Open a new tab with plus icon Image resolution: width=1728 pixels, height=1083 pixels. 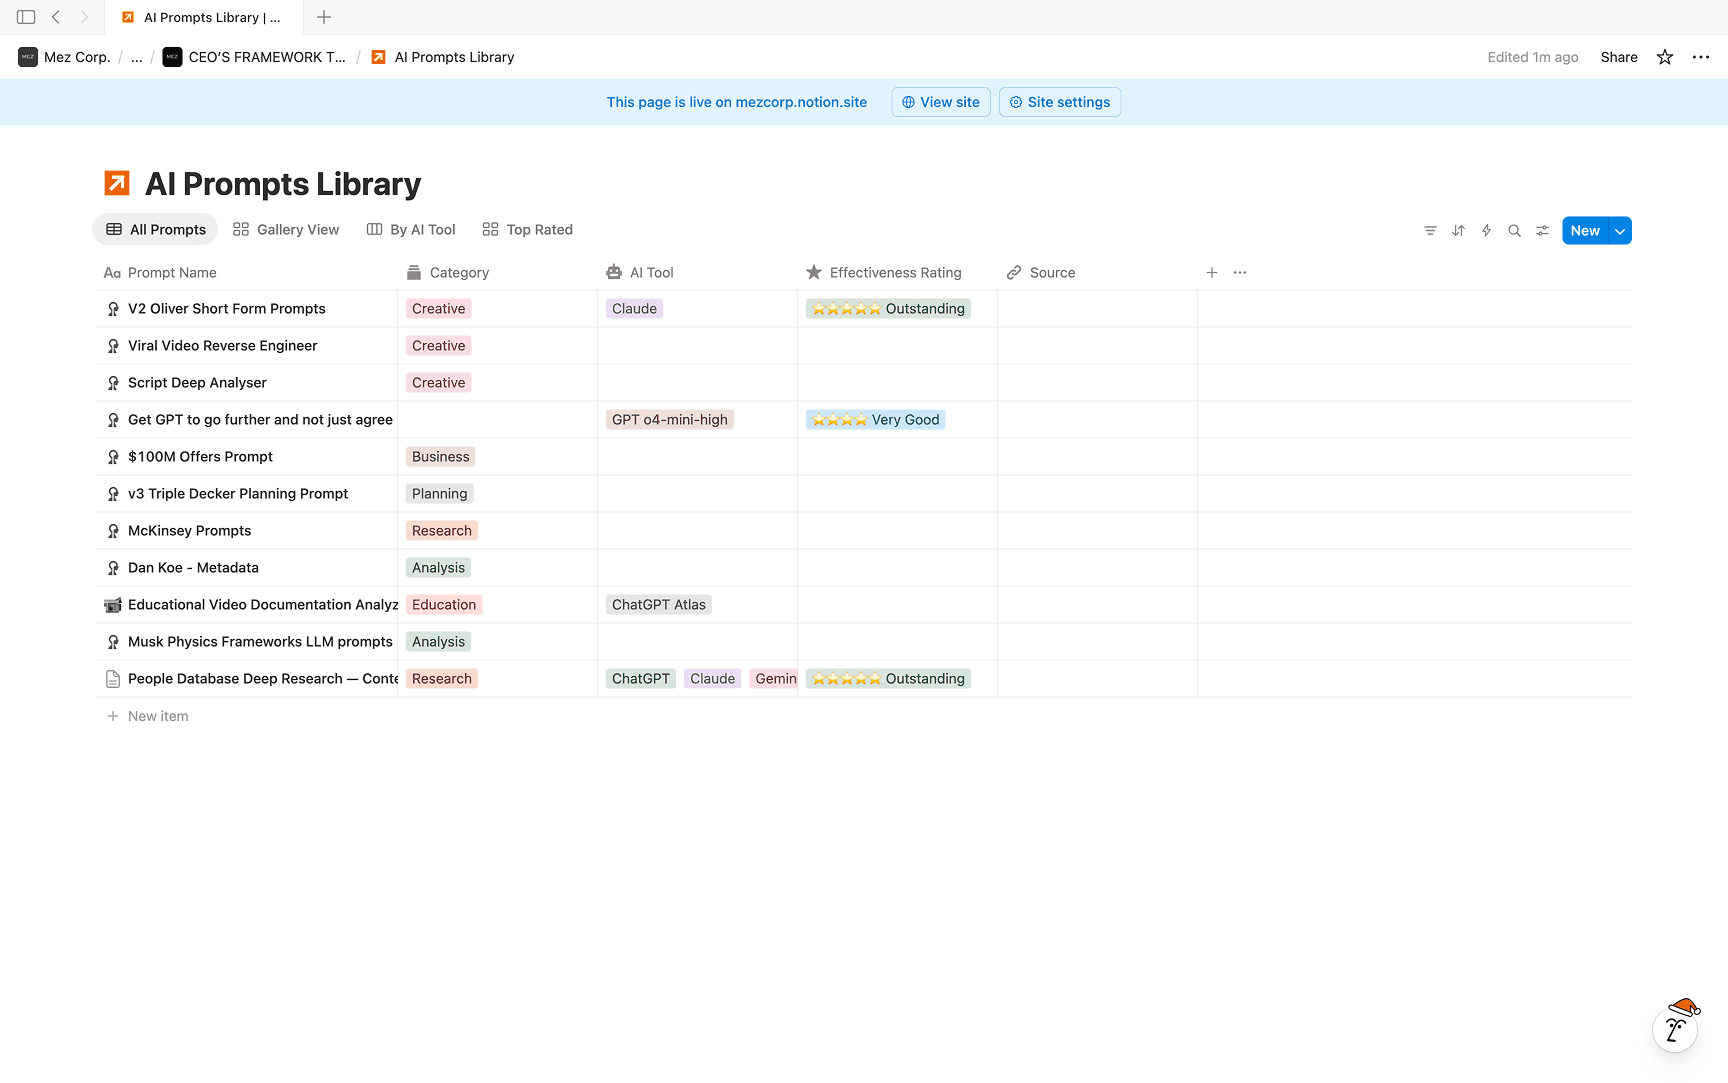point(324,17)
